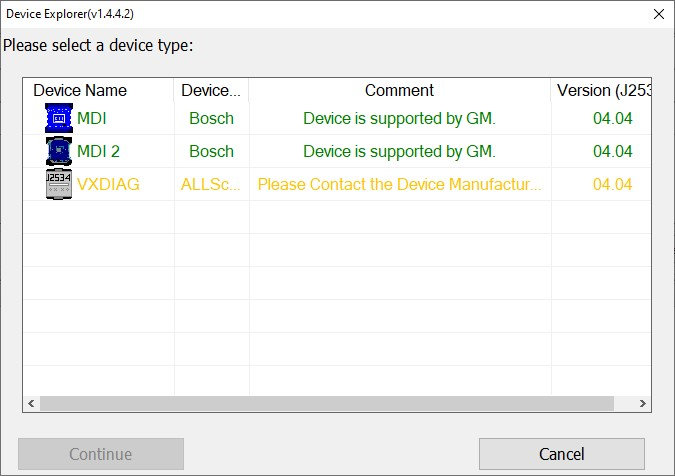Click Bosch manufacturer in the MDI 2 row

pyautogui.click(x=211, y=152)
